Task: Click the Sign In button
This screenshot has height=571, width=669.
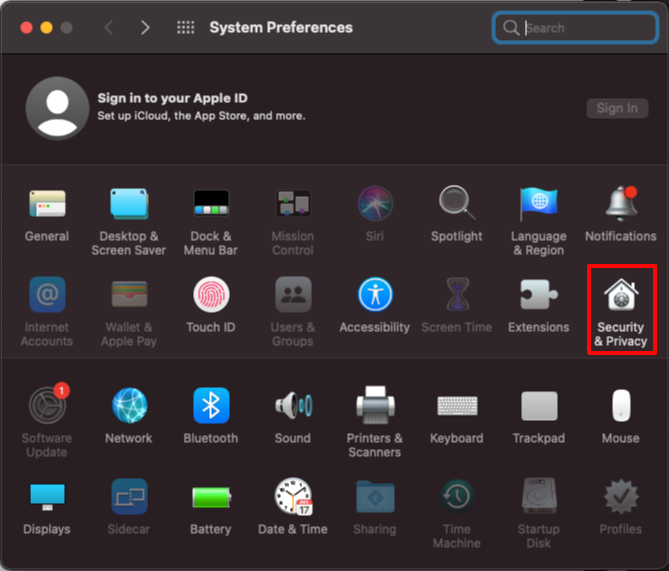Action: click(x=617, y=108)
